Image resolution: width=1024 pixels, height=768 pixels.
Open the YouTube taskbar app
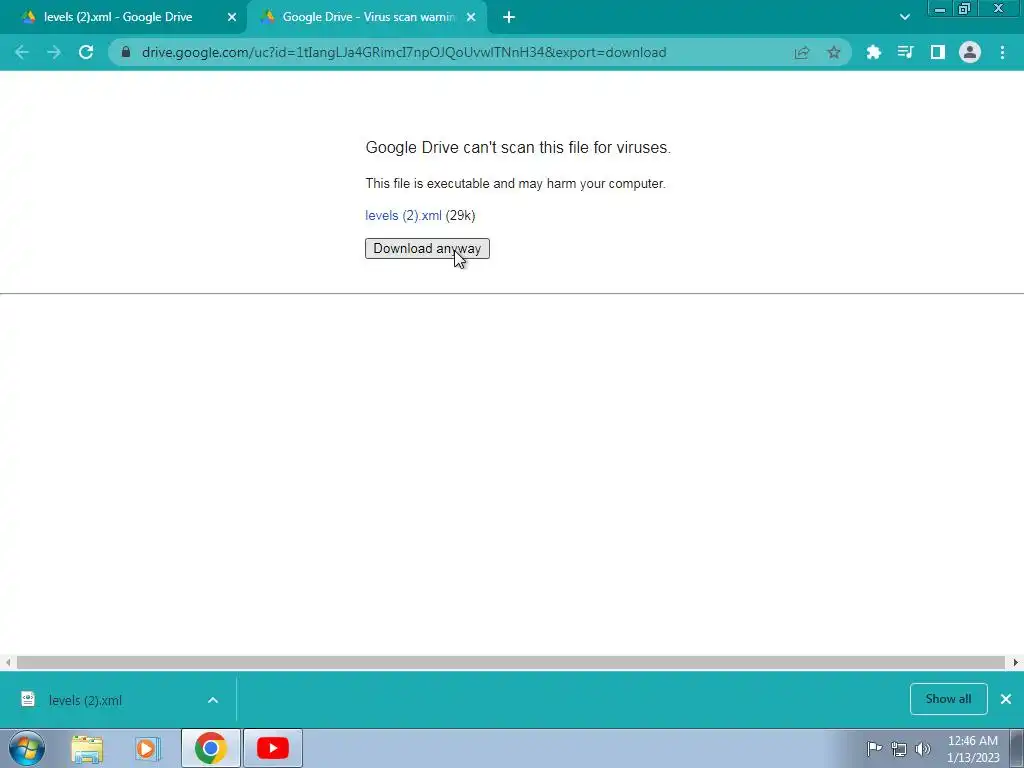273,748
